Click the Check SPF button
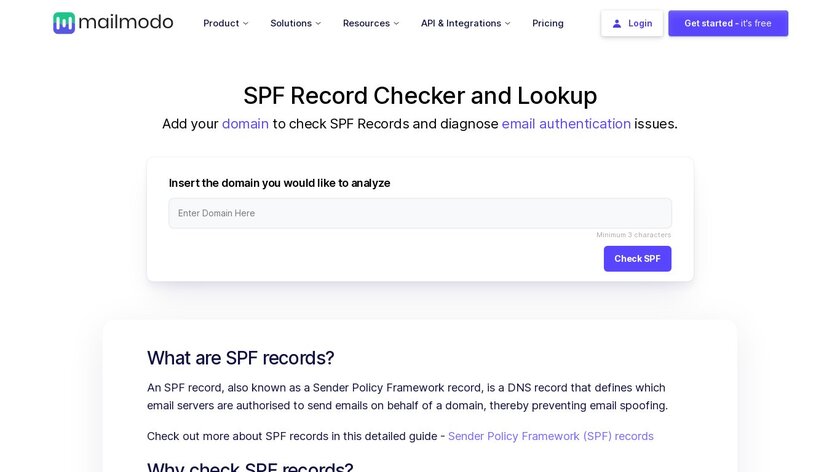840x472 pixels. [638, 259]
